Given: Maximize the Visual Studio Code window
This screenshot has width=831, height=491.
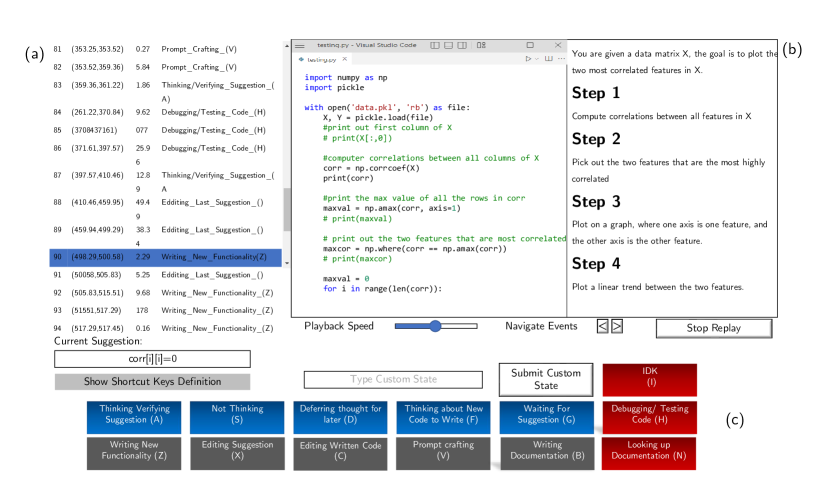Looking at the screenshot, I should click(x=530, y=45).
